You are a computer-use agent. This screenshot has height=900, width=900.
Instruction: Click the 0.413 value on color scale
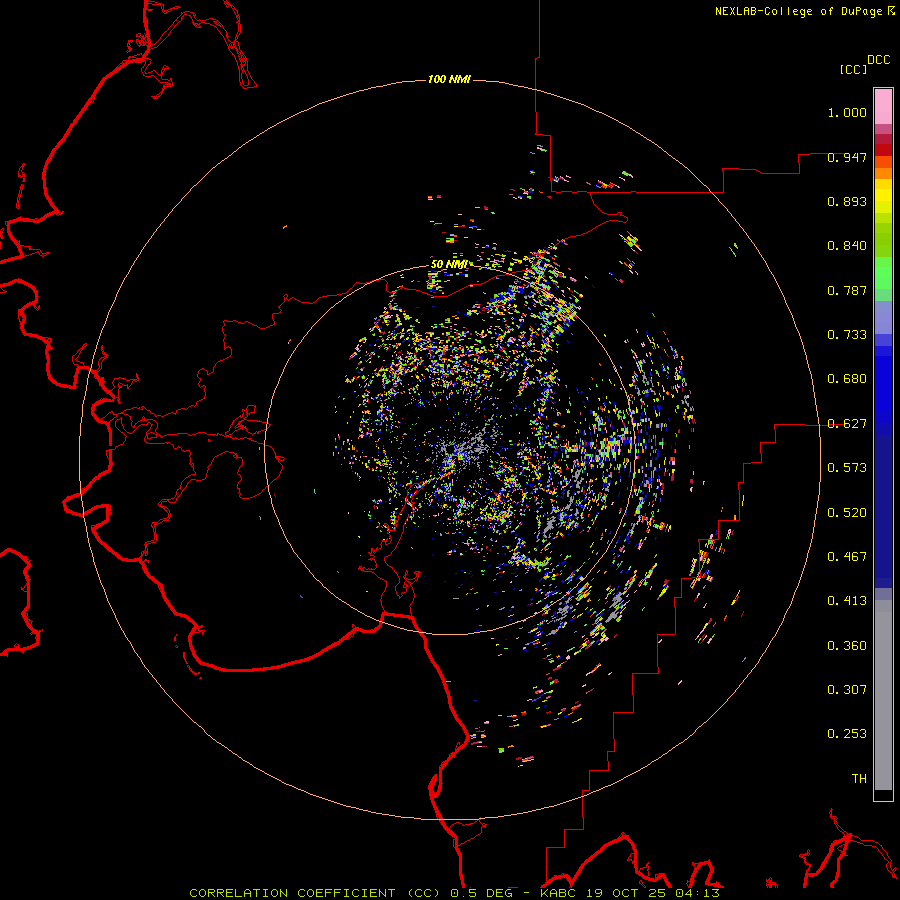(847, 601)
